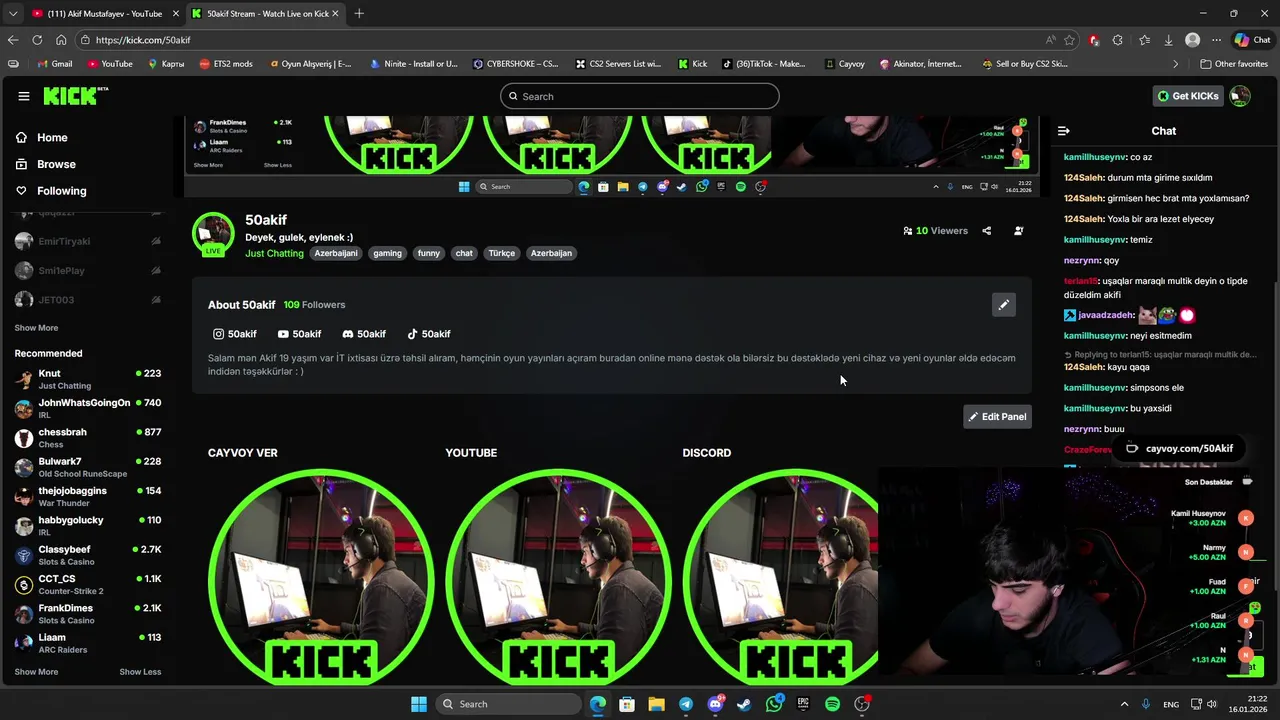Open the CAYVOY VER panel image

pos(321,578)
